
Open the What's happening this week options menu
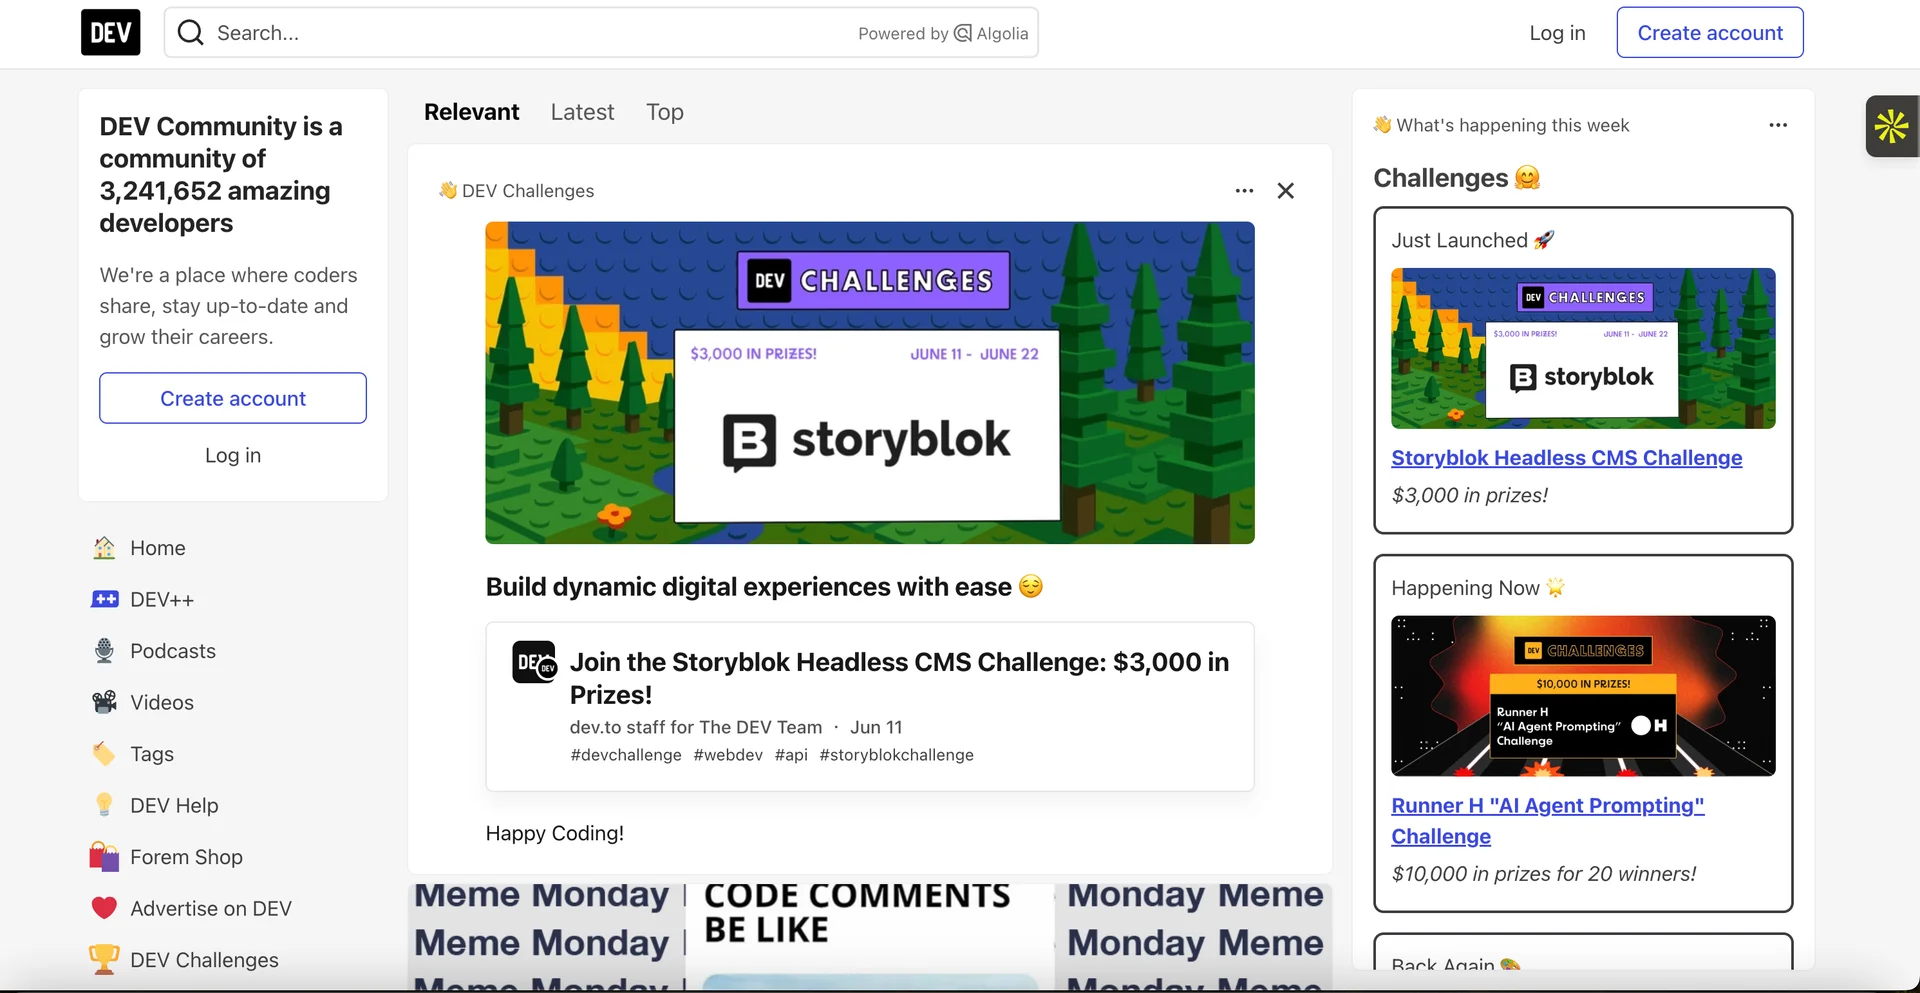[x=1778, y=125]
